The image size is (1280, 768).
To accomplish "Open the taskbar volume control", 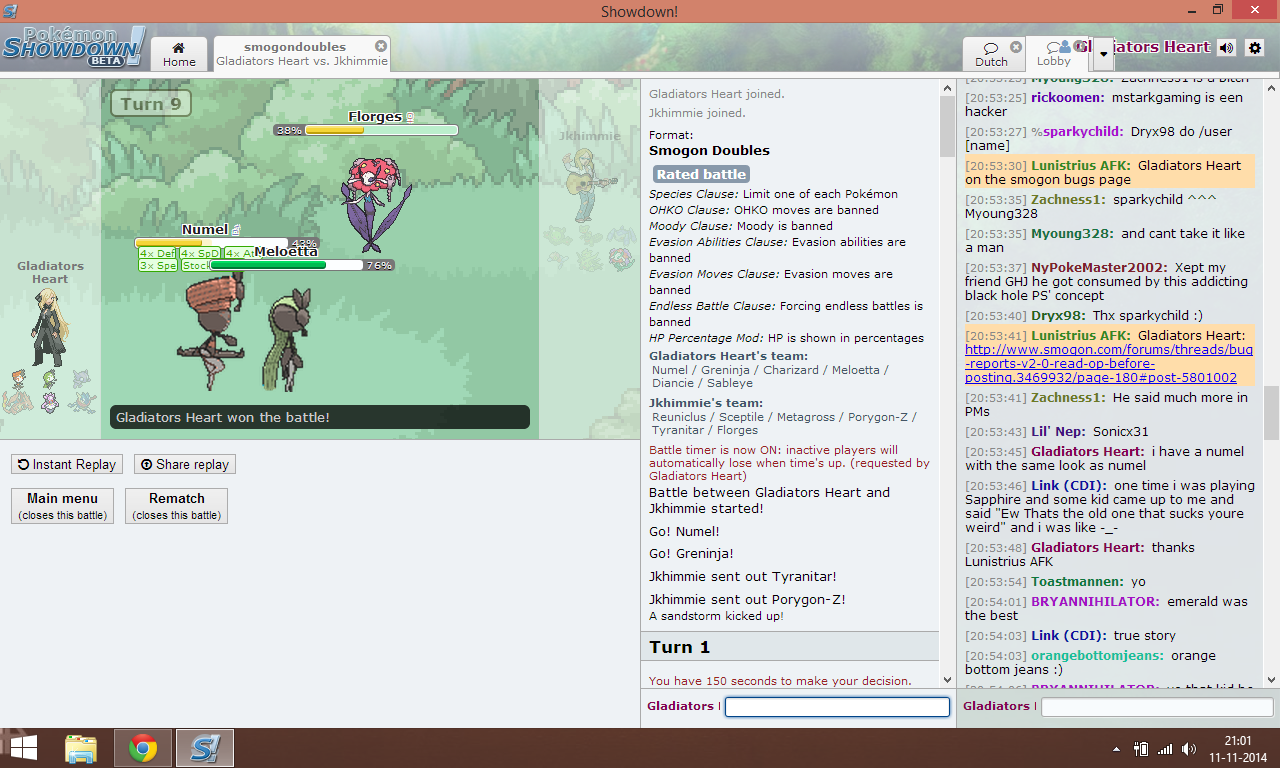I will [x=1189, y=749].
